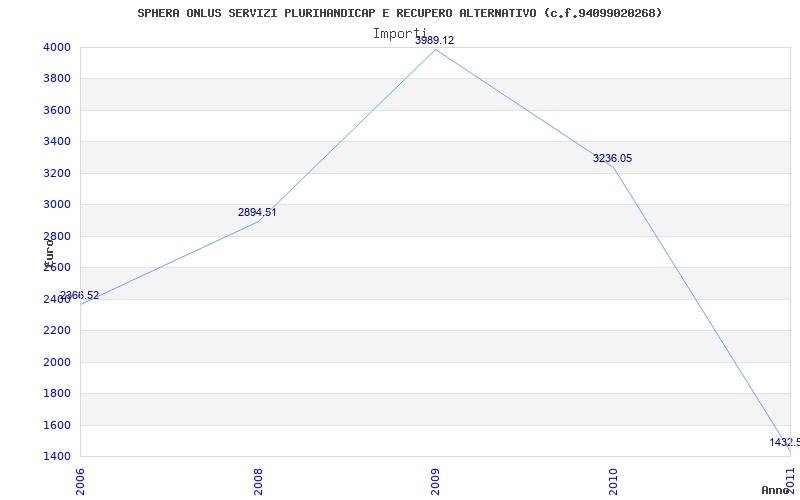Select the 3200 y-axis tick label

click(57, 173)
